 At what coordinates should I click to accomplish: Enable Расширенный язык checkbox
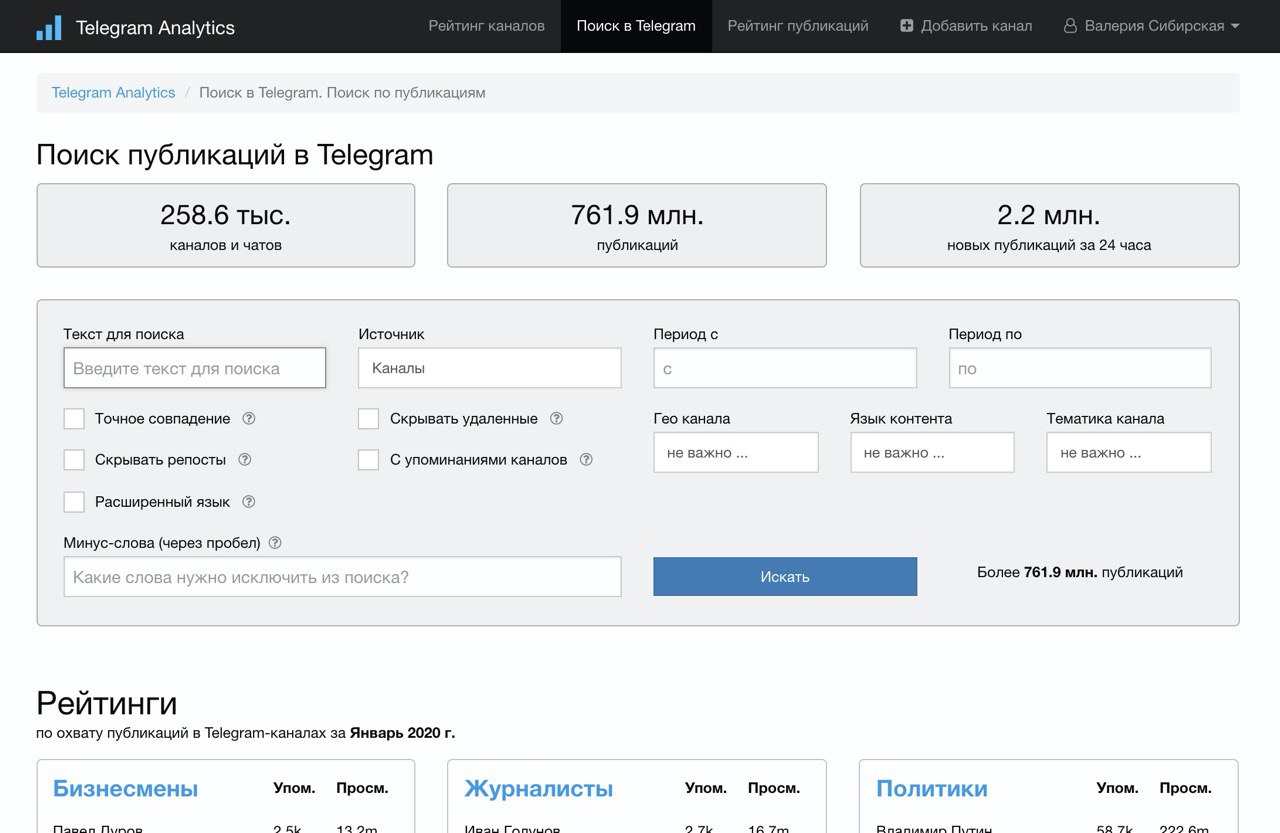tap(74, 502)
